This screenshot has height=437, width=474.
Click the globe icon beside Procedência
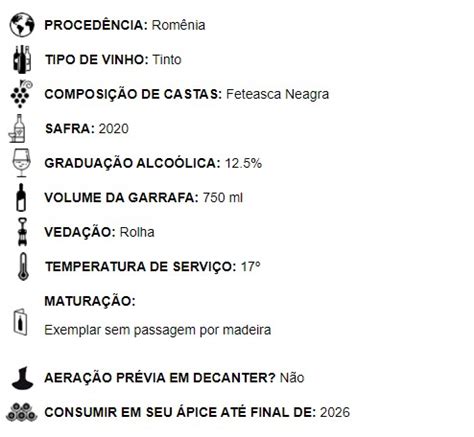click(22, 25)
